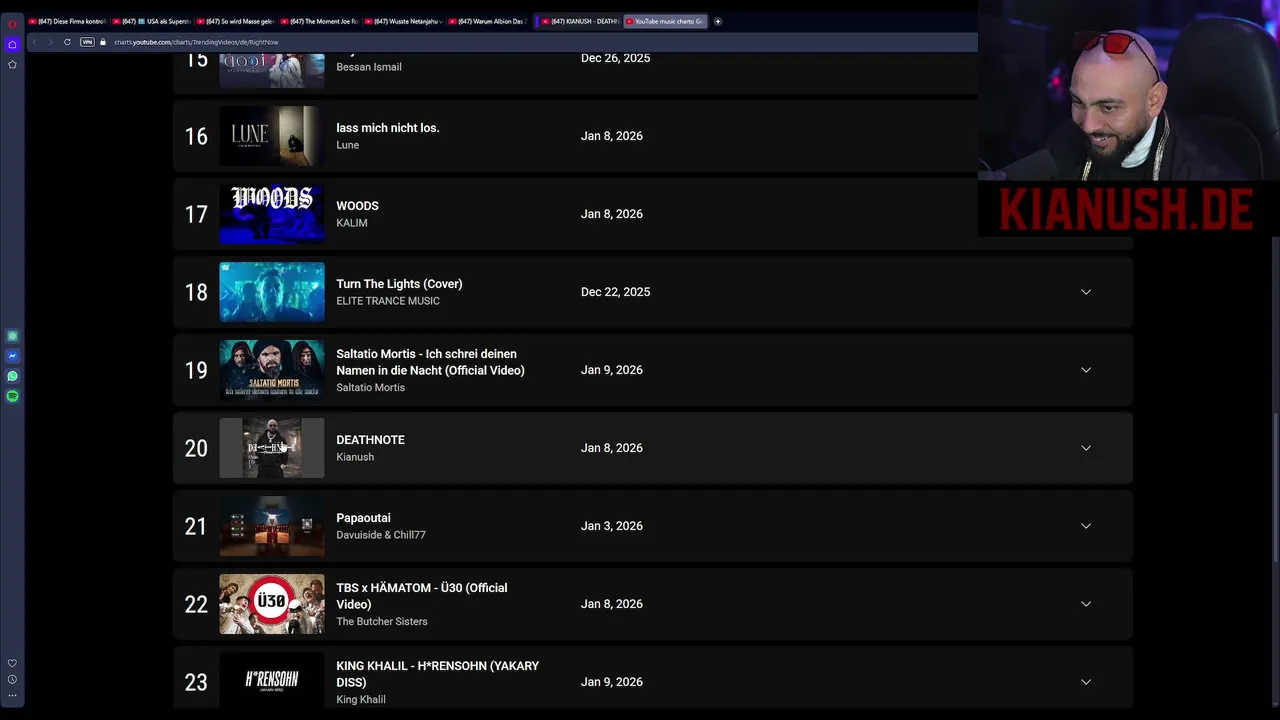
Task: Open the Papaoutai video thumbnail
Action: coord(272,526)
